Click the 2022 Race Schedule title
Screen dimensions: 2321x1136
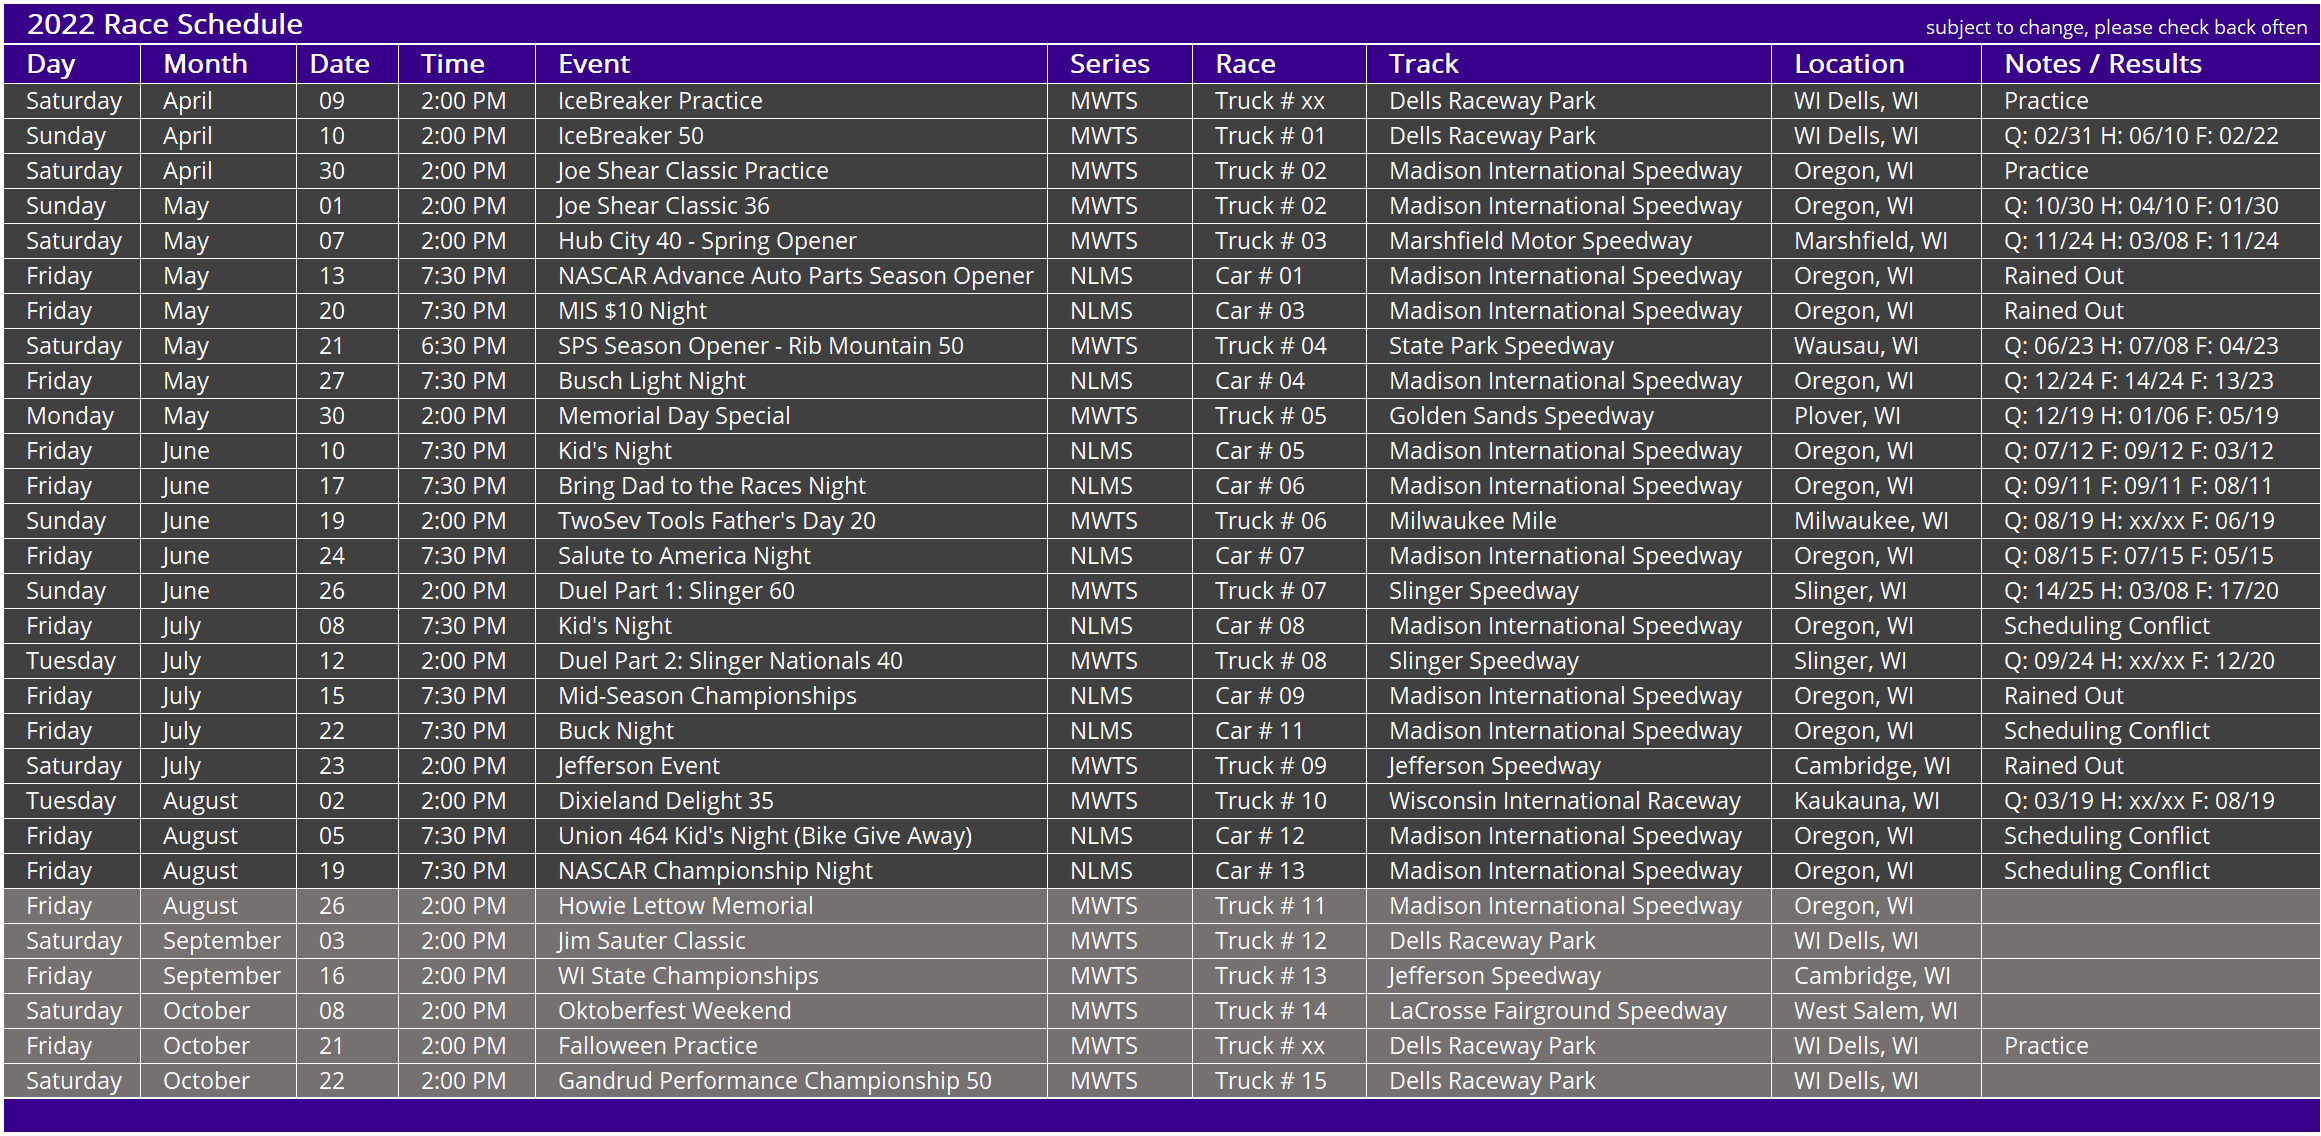[x=164, y=24]
